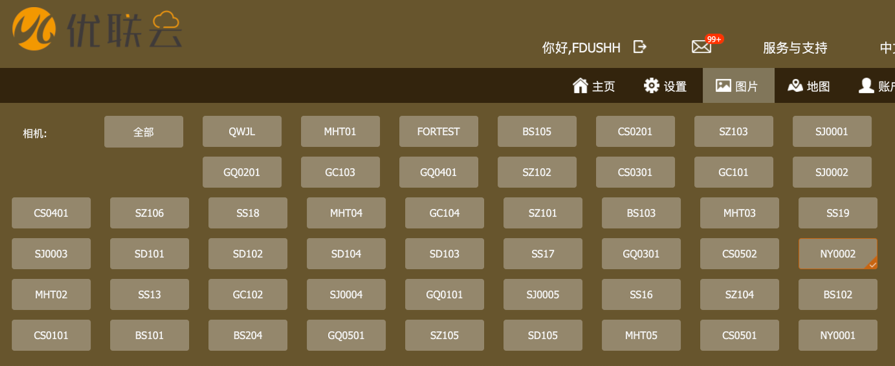The width and height of the screenshot is (895, 366).
Task: Choose camera GQ0201
Action: [242, 172]
